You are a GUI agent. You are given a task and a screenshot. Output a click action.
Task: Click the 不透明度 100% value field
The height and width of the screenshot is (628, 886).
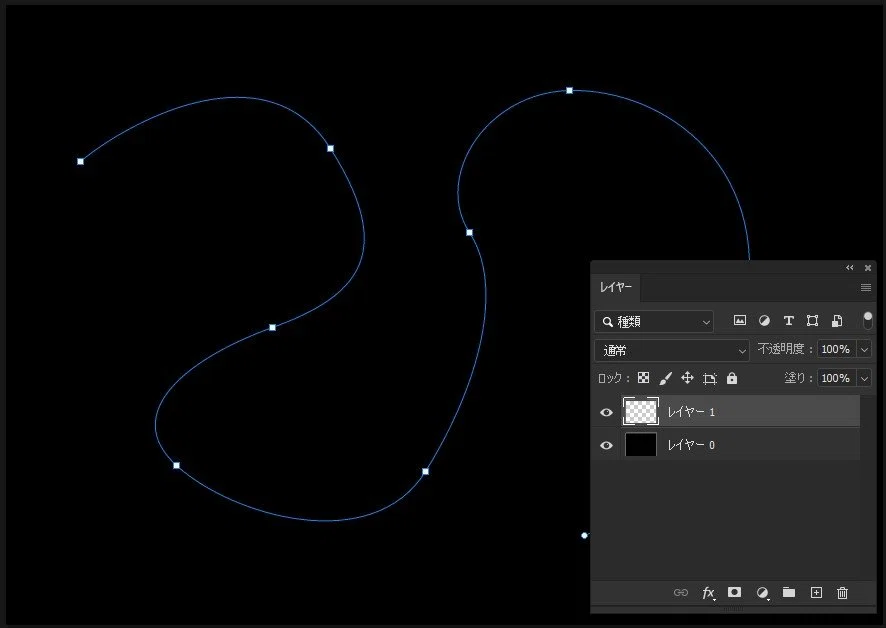pos(836,349)
